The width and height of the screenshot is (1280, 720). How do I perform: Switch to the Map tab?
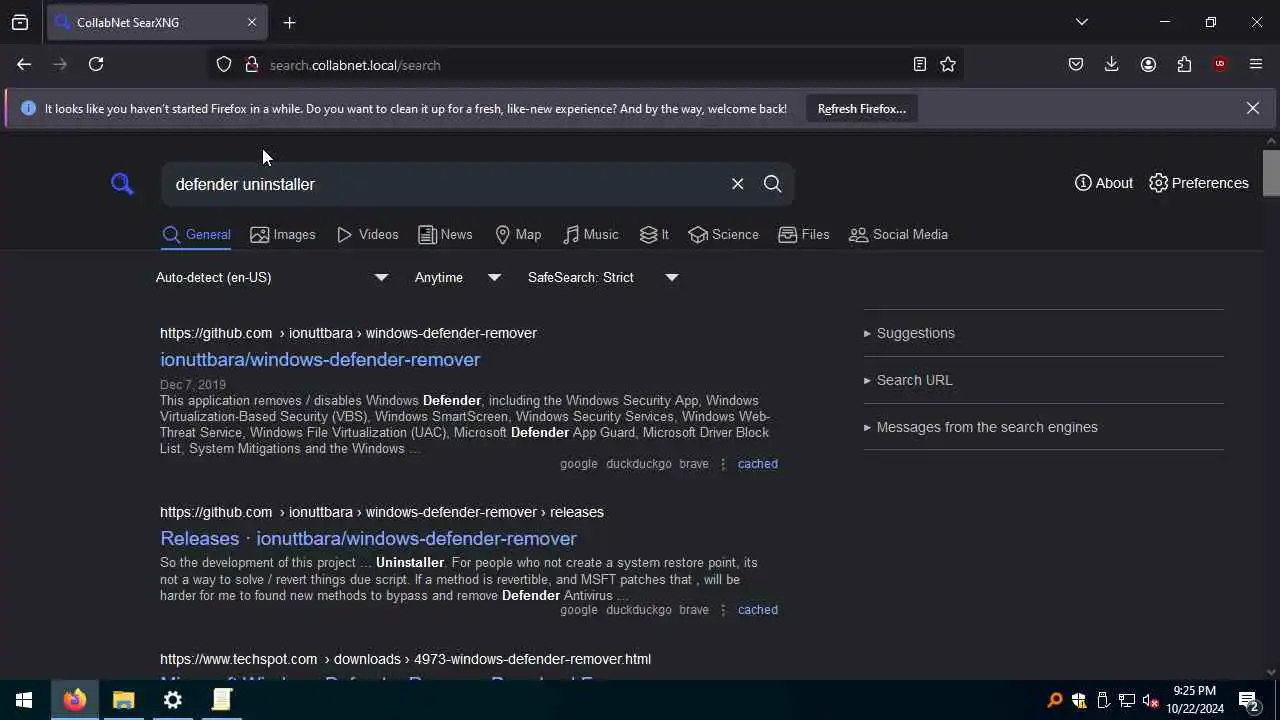pyautogui.click(x=518, y=234)
